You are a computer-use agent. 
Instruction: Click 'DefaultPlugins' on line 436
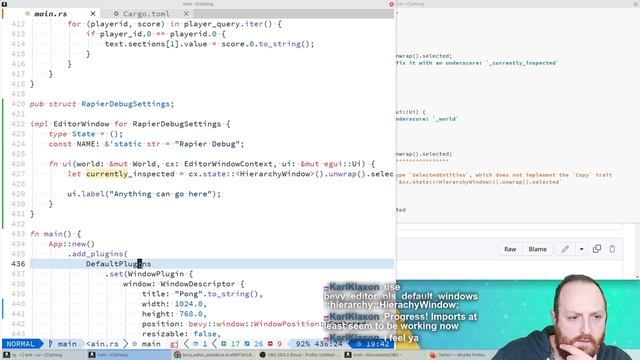point(118,264)
